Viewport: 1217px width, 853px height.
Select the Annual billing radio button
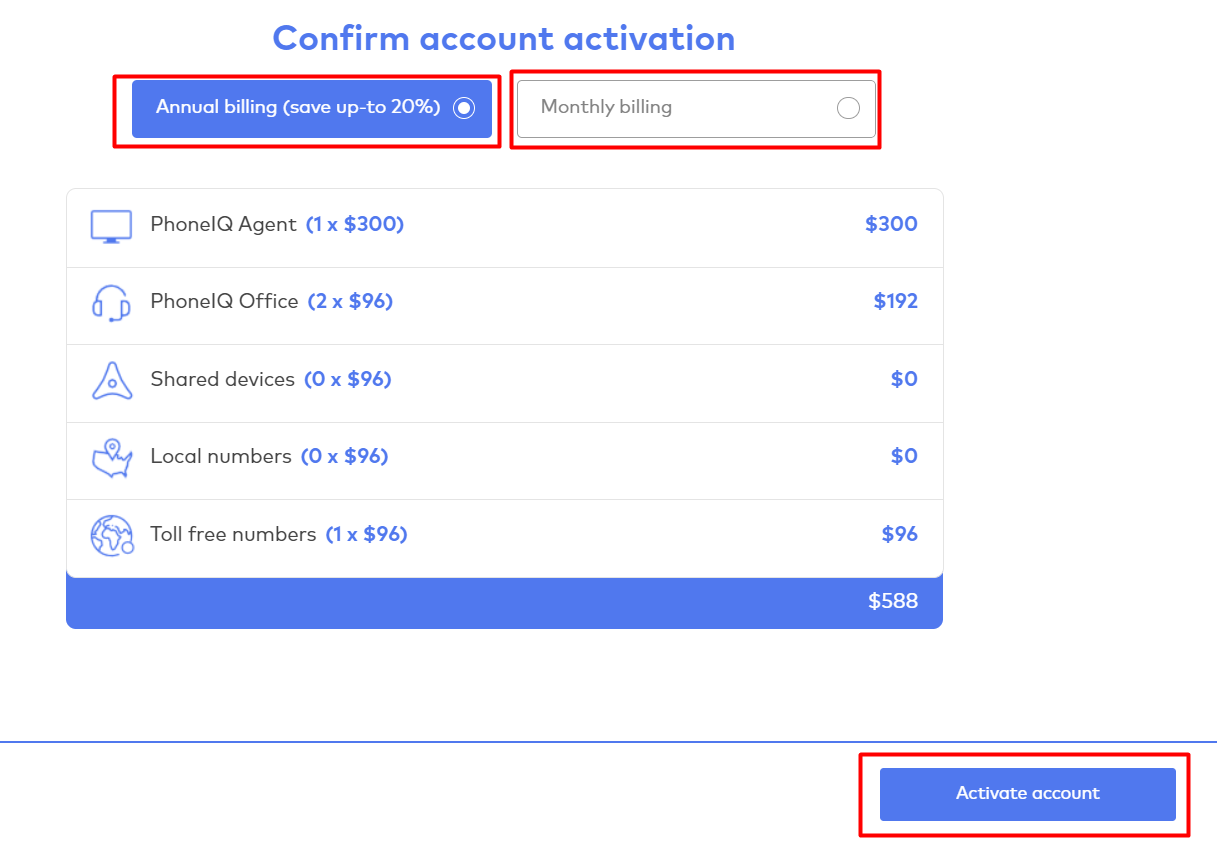coord(464,108)
